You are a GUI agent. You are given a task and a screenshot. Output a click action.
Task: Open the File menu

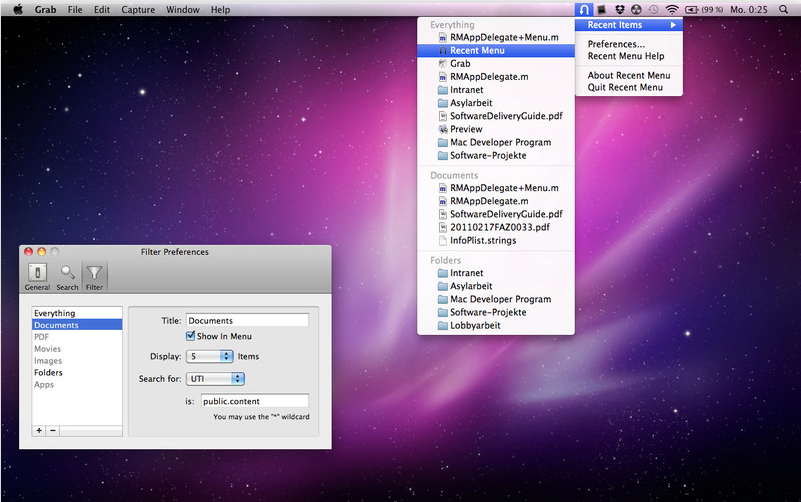[75, 9]
